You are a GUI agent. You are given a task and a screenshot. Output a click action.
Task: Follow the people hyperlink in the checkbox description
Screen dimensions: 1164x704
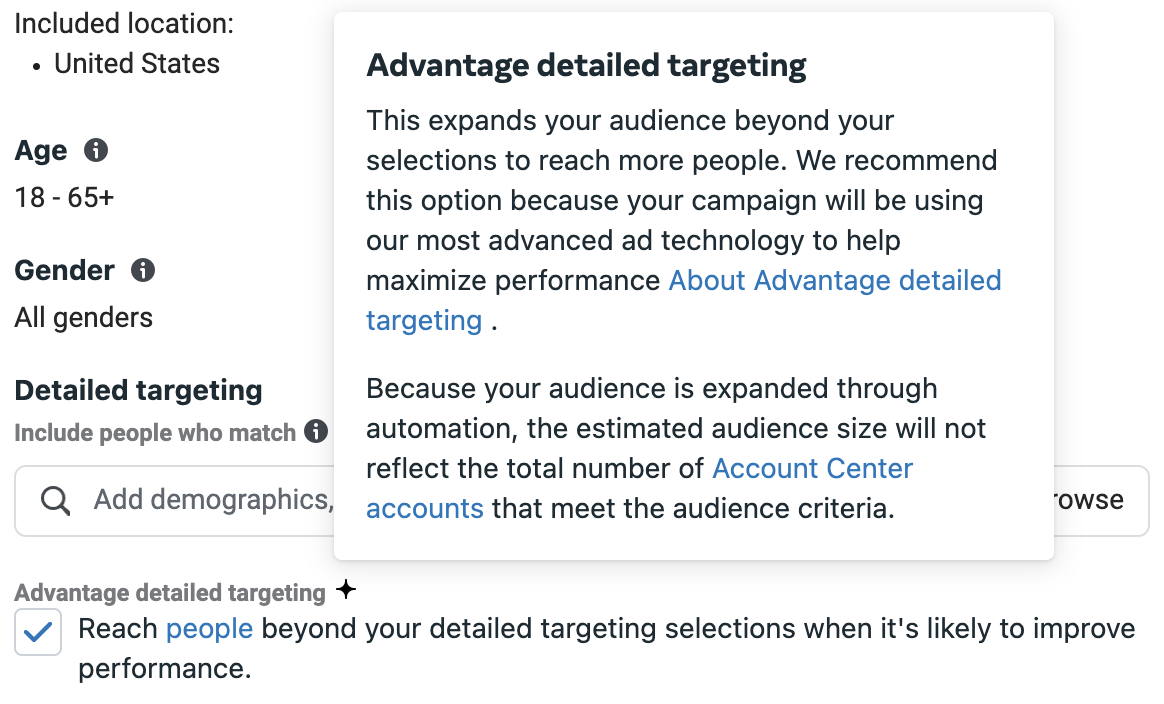pyautogui.click(x=209, y=628)
